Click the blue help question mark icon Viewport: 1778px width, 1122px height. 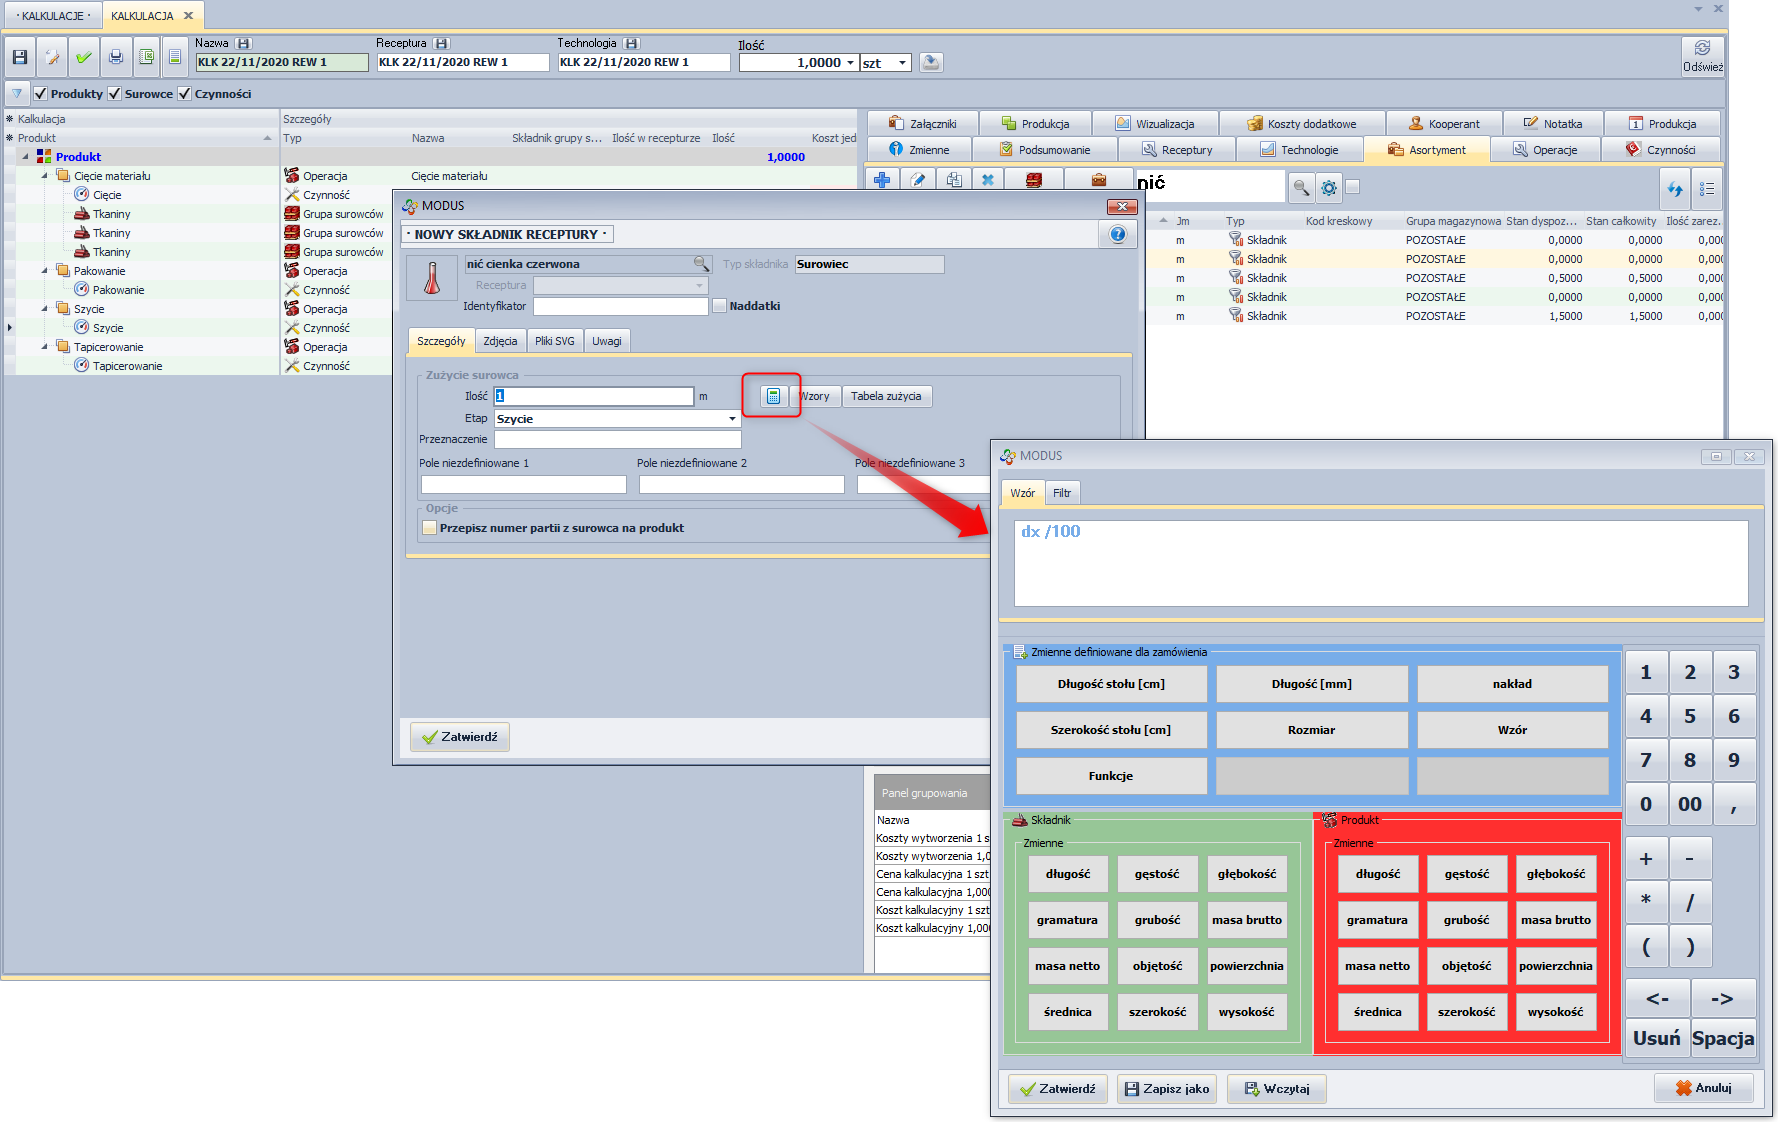[1118, 234]
